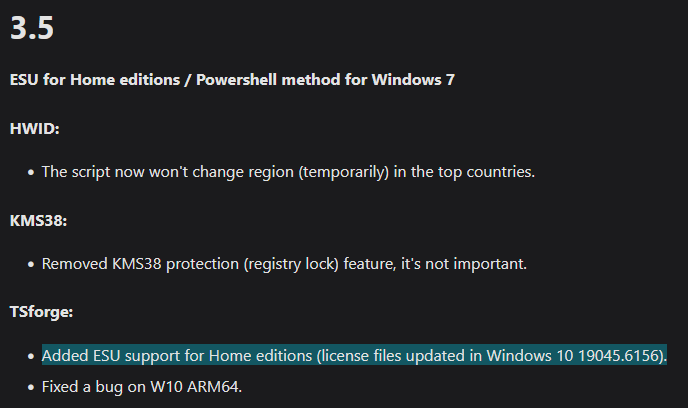Click the ESU for Home editions subtitle
The width and height of the screenshot is (688, 408).
[x=232, y=80]
